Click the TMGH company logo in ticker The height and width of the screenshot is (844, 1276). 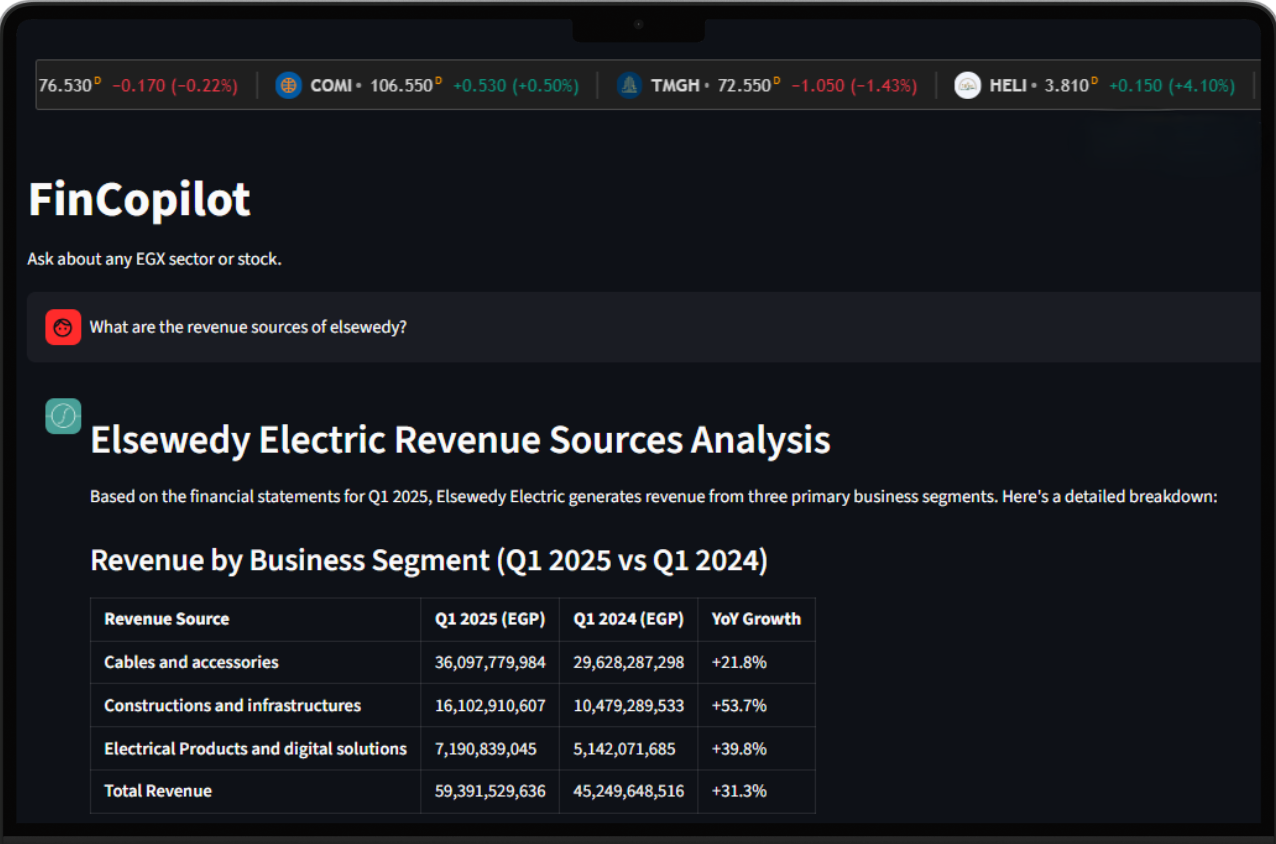point(628,86)
